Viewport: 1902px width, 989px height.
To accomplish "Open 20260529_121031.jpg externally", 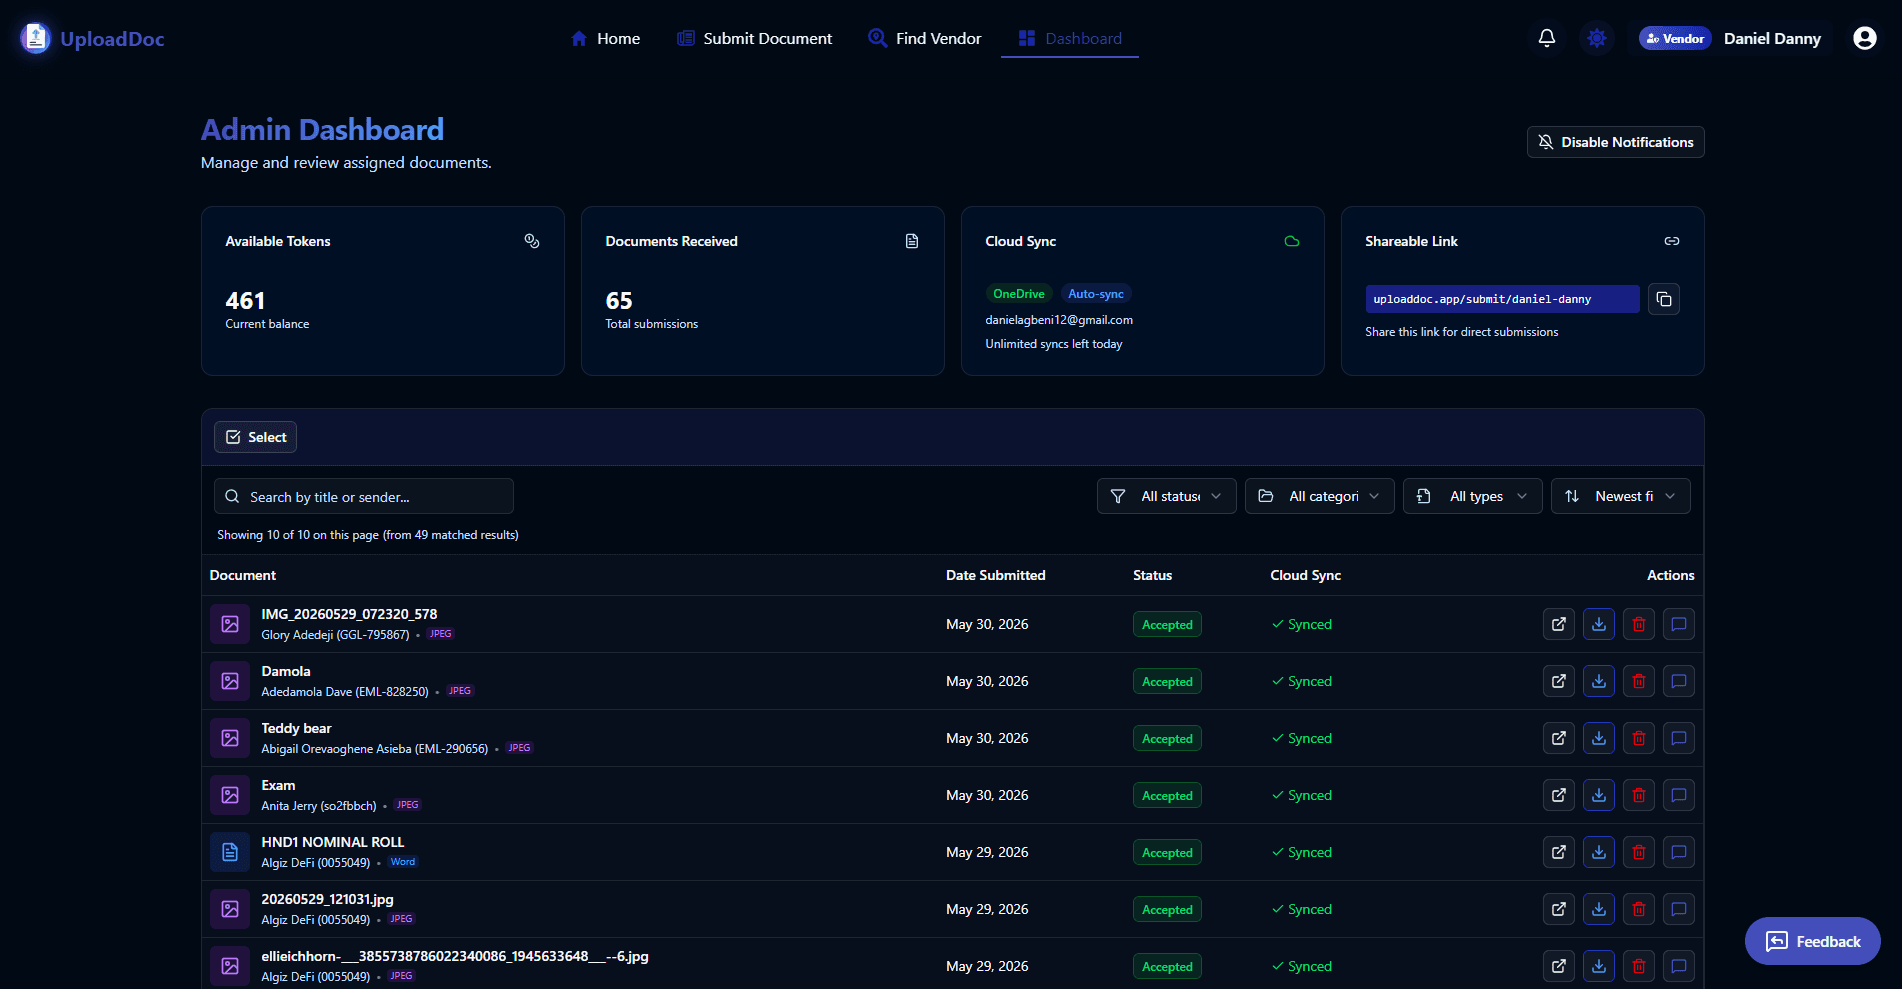I will (x=1558, y=909).
